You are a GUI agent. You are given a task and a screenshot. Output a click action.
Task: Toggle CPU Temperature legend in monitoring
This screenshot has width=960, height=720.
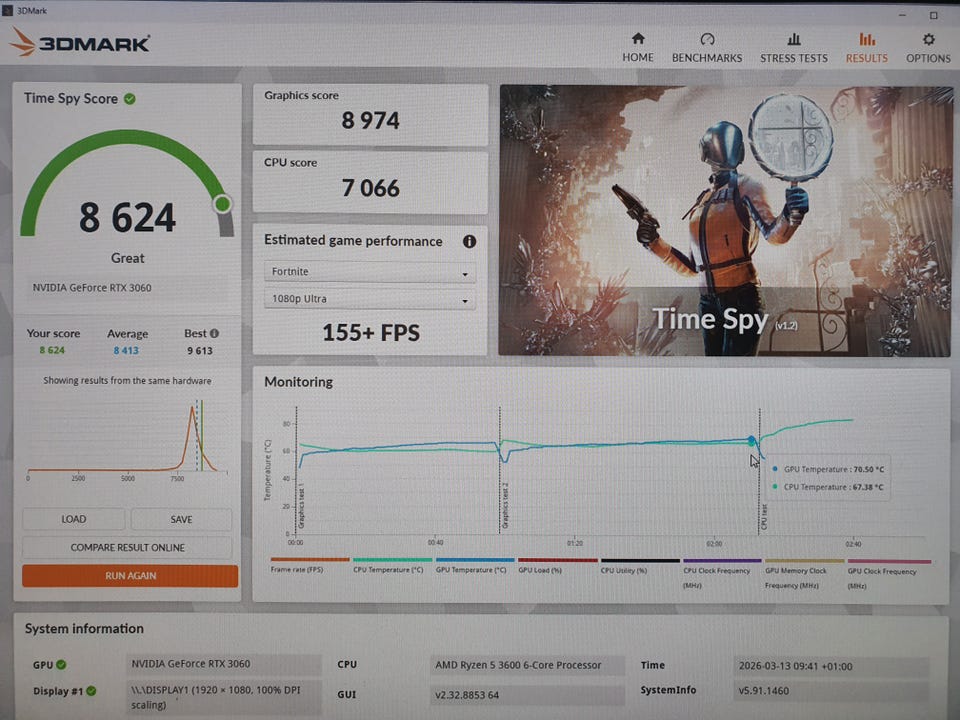(391, 566)
